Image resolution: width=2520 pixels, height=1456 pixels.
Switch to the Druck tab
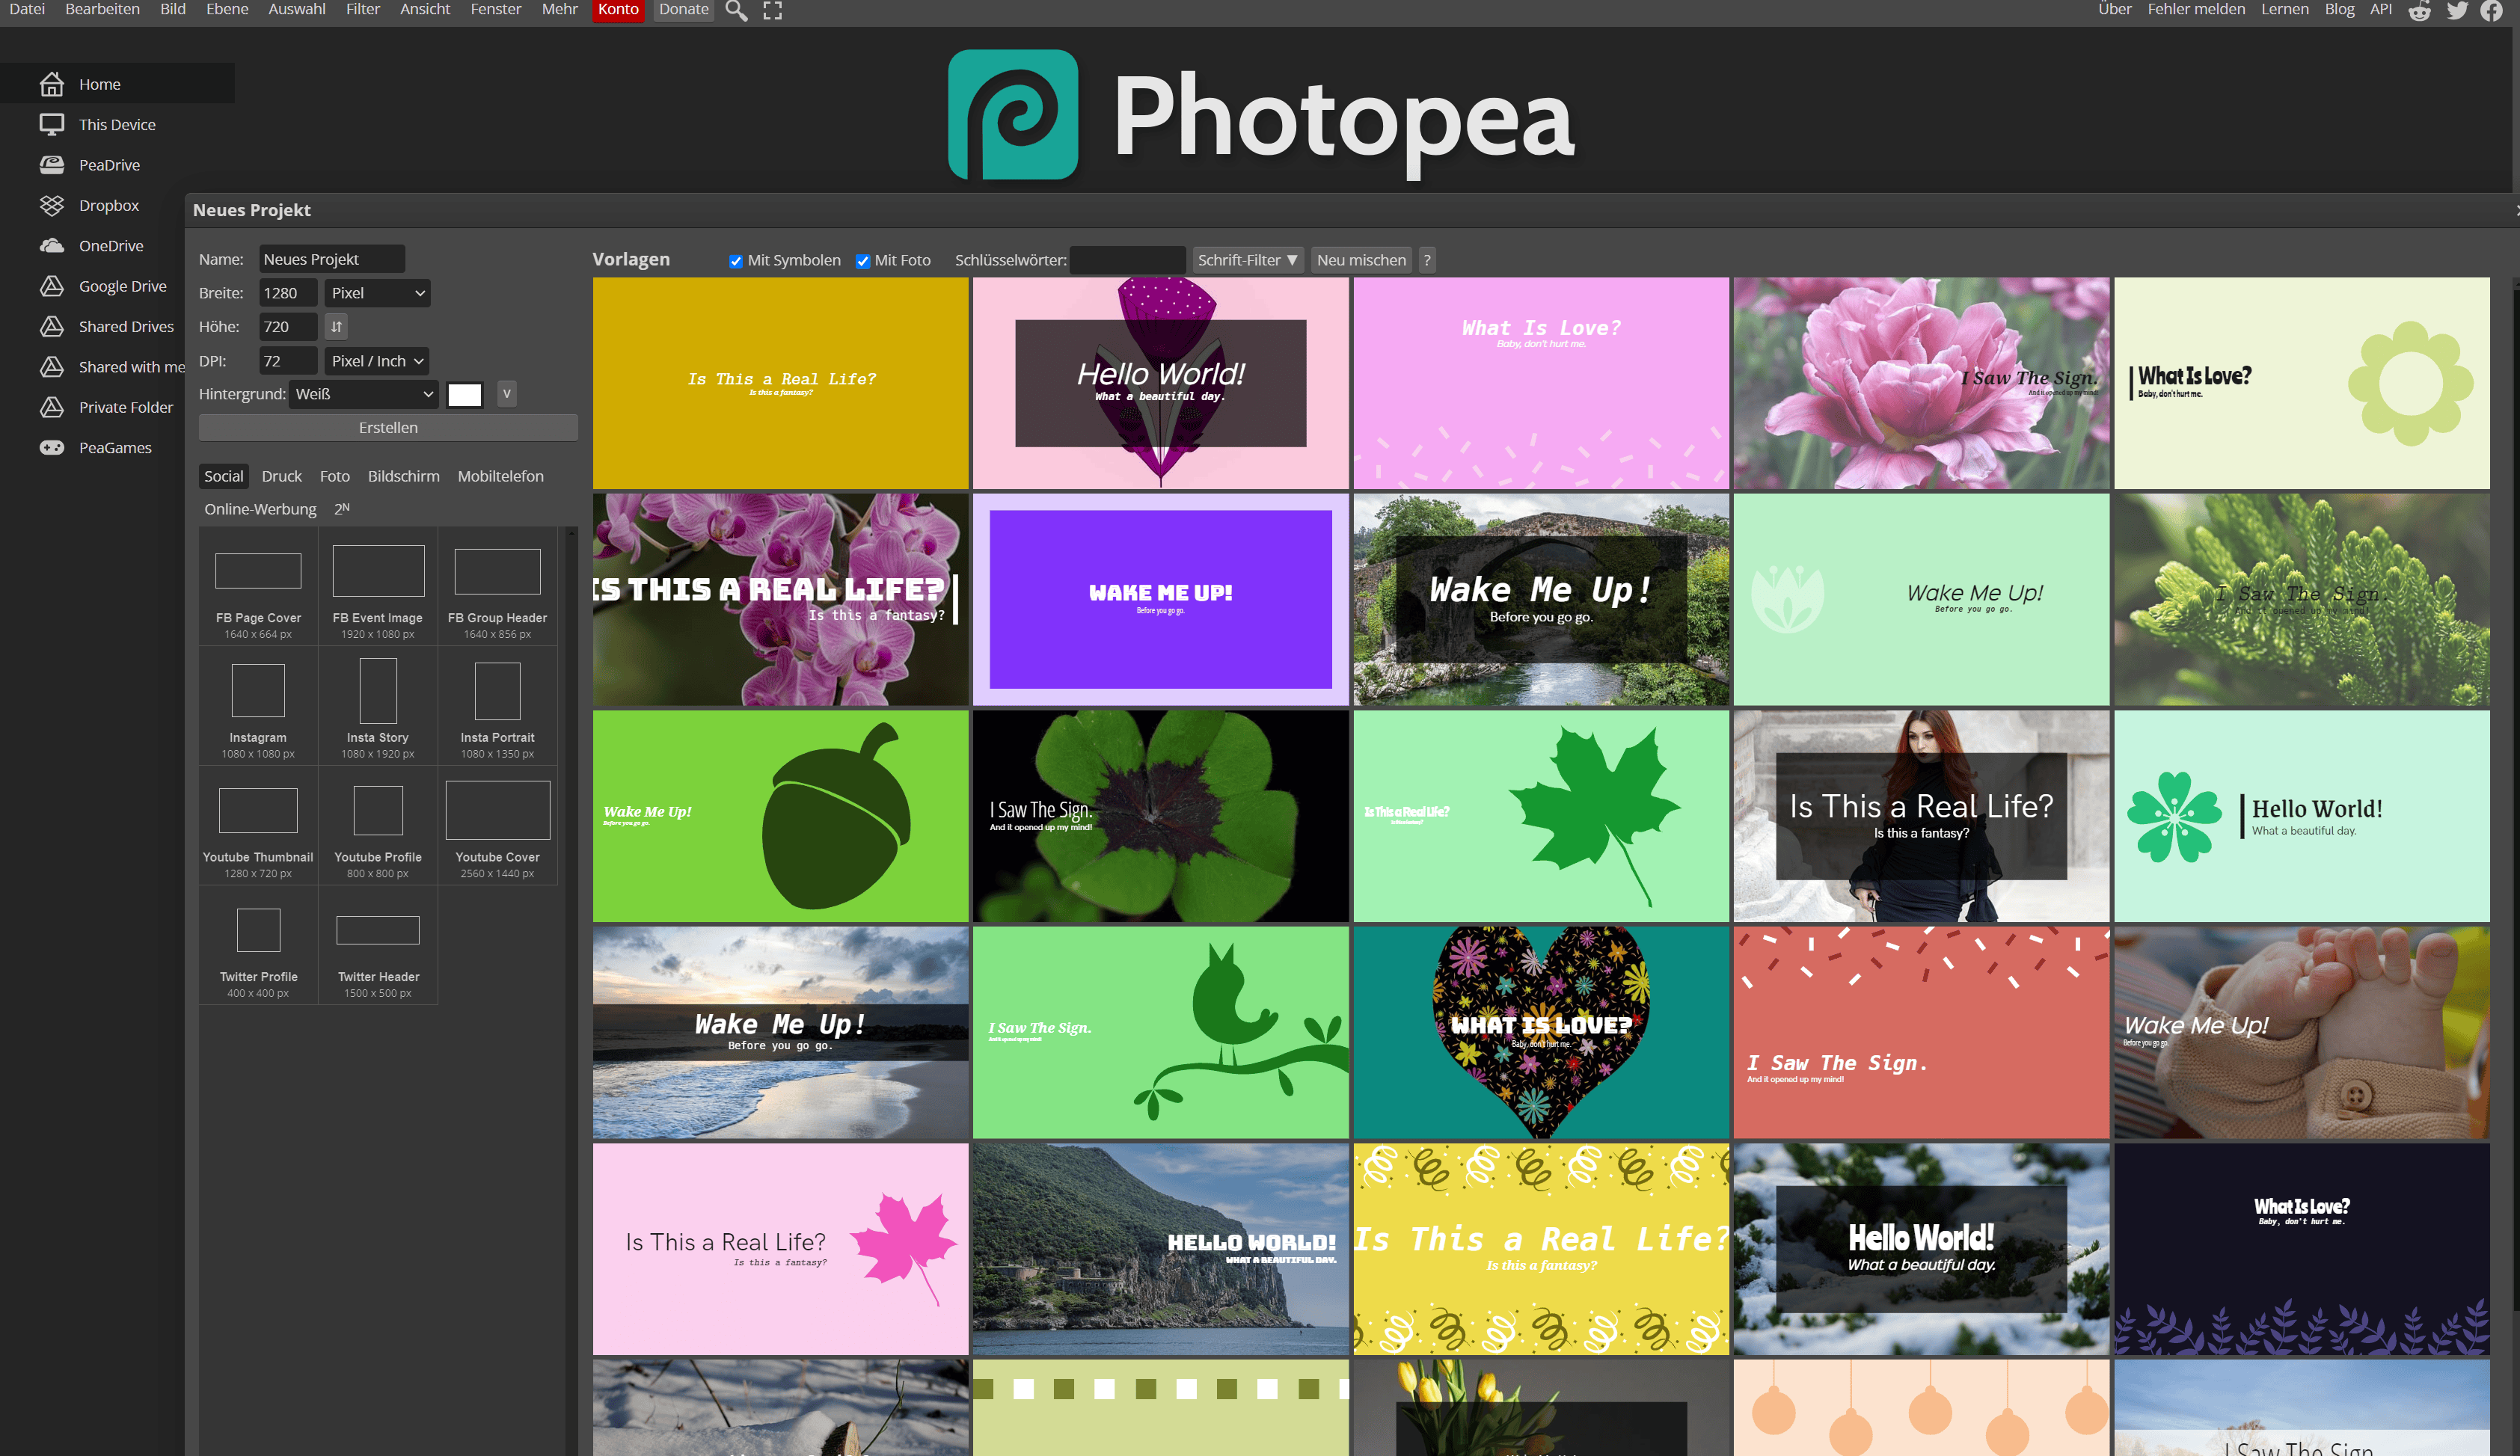[x=281, y=476]
